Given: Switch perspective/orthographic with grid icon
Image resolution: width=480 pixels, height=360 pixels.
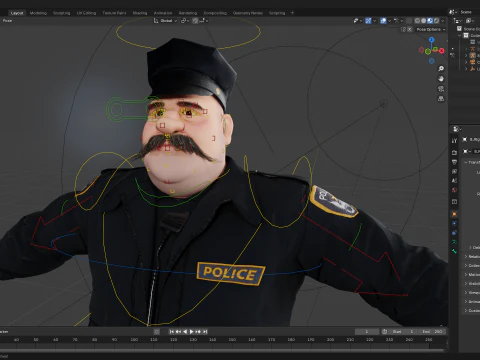Looking at the screenshot, I should pyautogui.click(x=441, y=99).
